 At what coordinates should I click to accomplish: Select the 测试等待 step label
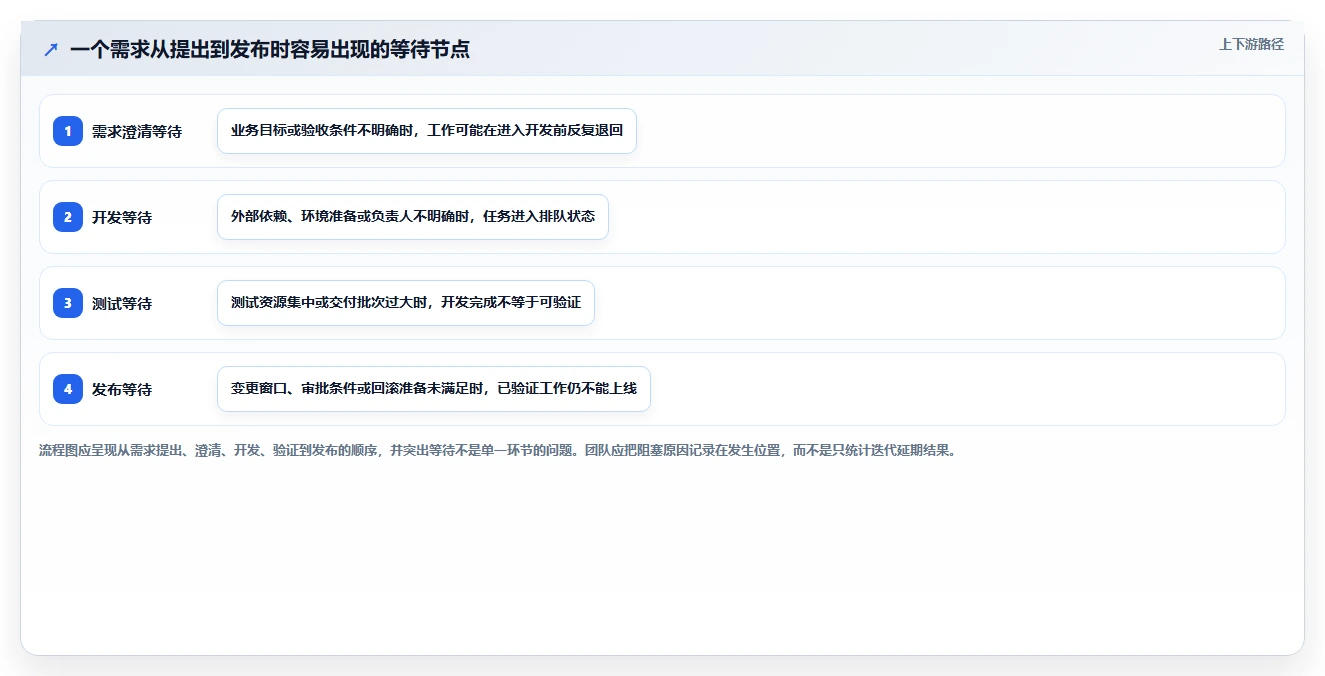tap(122, 303)
